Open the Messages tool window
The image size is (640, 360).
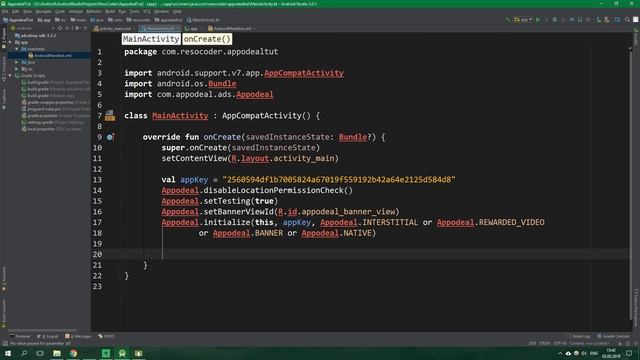pos(79,336)
